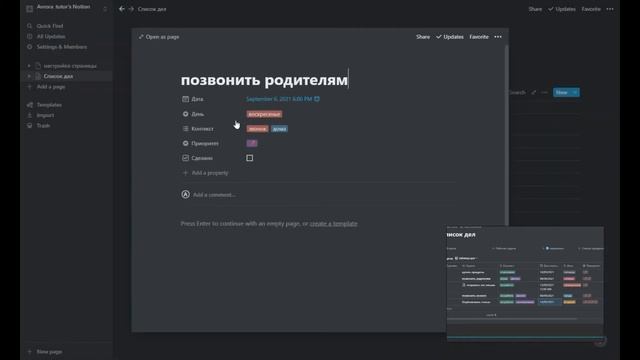640x360 pixels.
Task: Expand the настройки страницы page tree
Action: (29, 66)
